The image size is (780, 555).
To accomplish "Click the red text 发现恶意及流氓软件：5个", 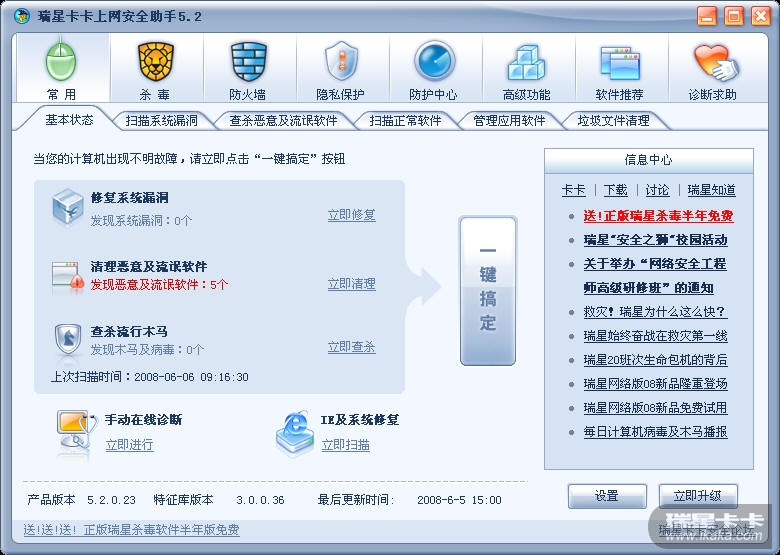I will 159,284.
